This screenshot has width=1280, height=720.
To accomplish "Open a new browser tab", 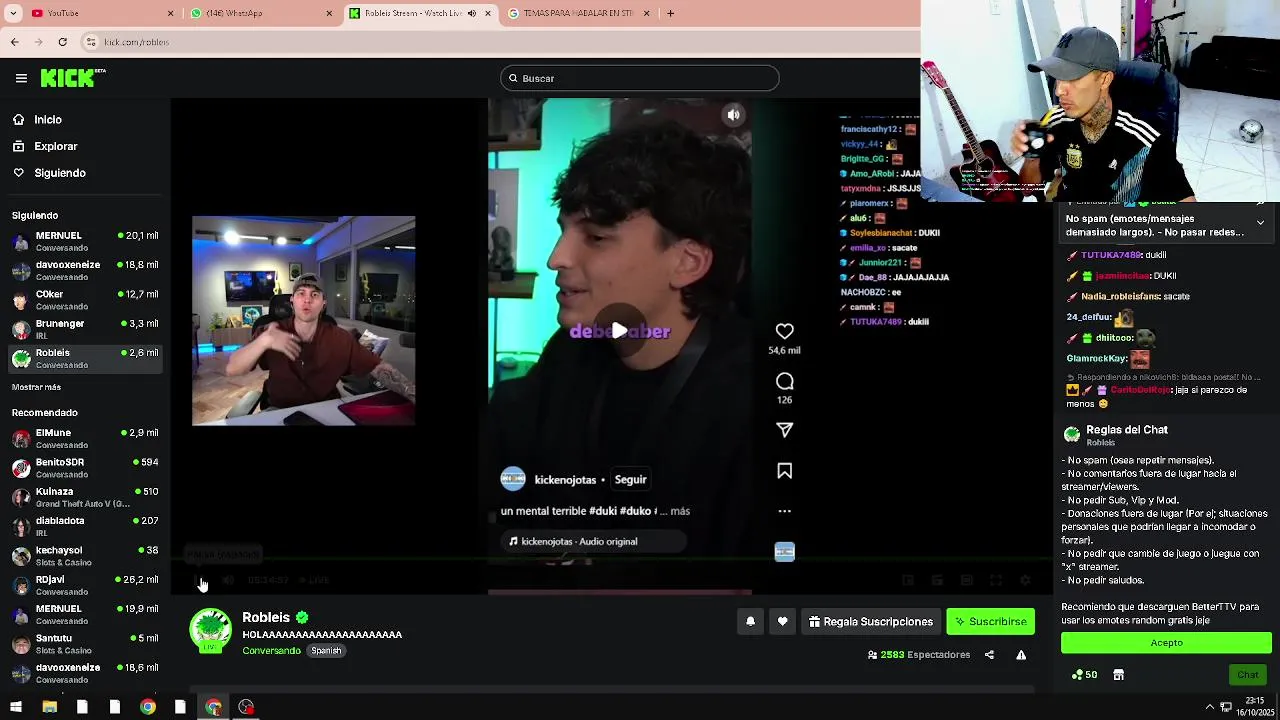I will point(670,13).
